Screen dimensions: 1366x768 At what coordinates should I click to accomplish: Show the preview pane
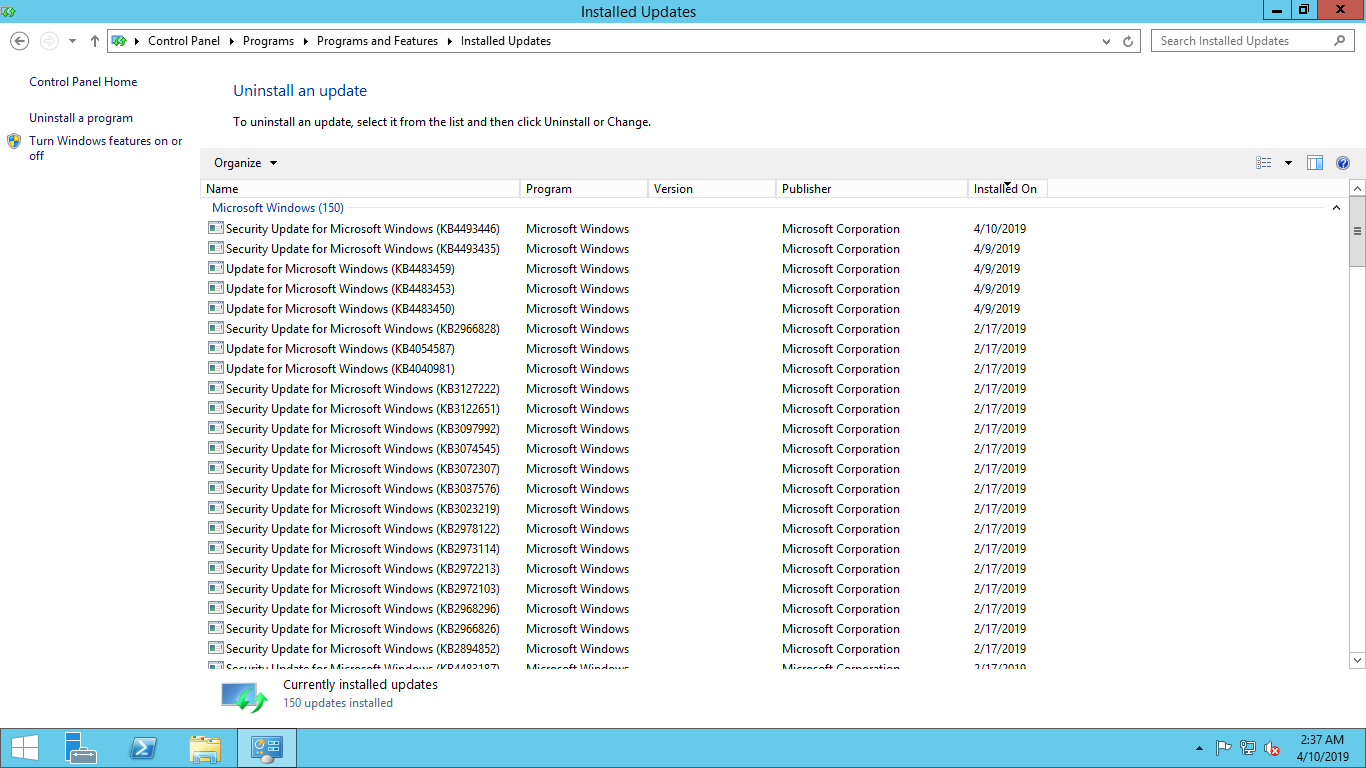pos(1315,163)
